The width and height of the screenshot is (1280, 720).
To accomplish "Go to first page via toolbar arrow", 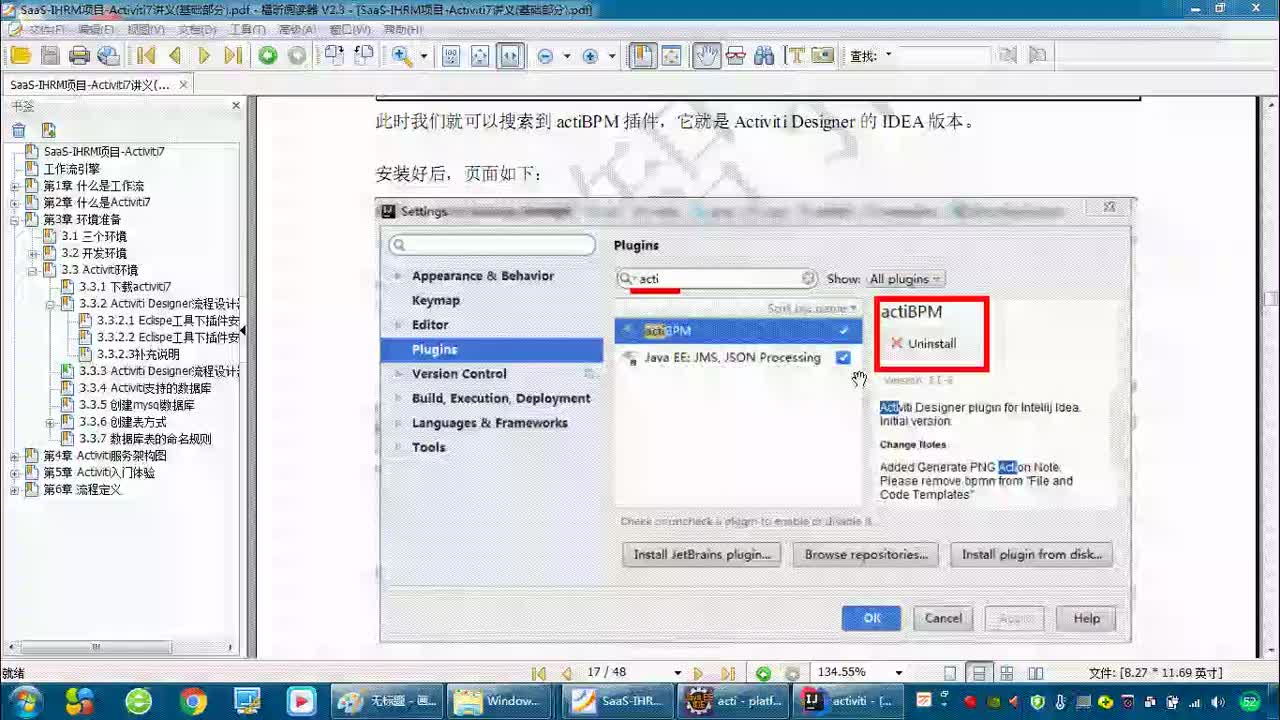I will [146, 56].
